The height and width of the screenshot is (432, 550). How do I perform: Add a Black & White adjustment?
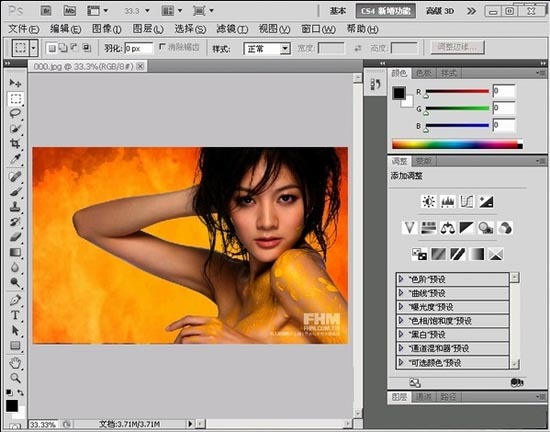click(x=467, y=228)
